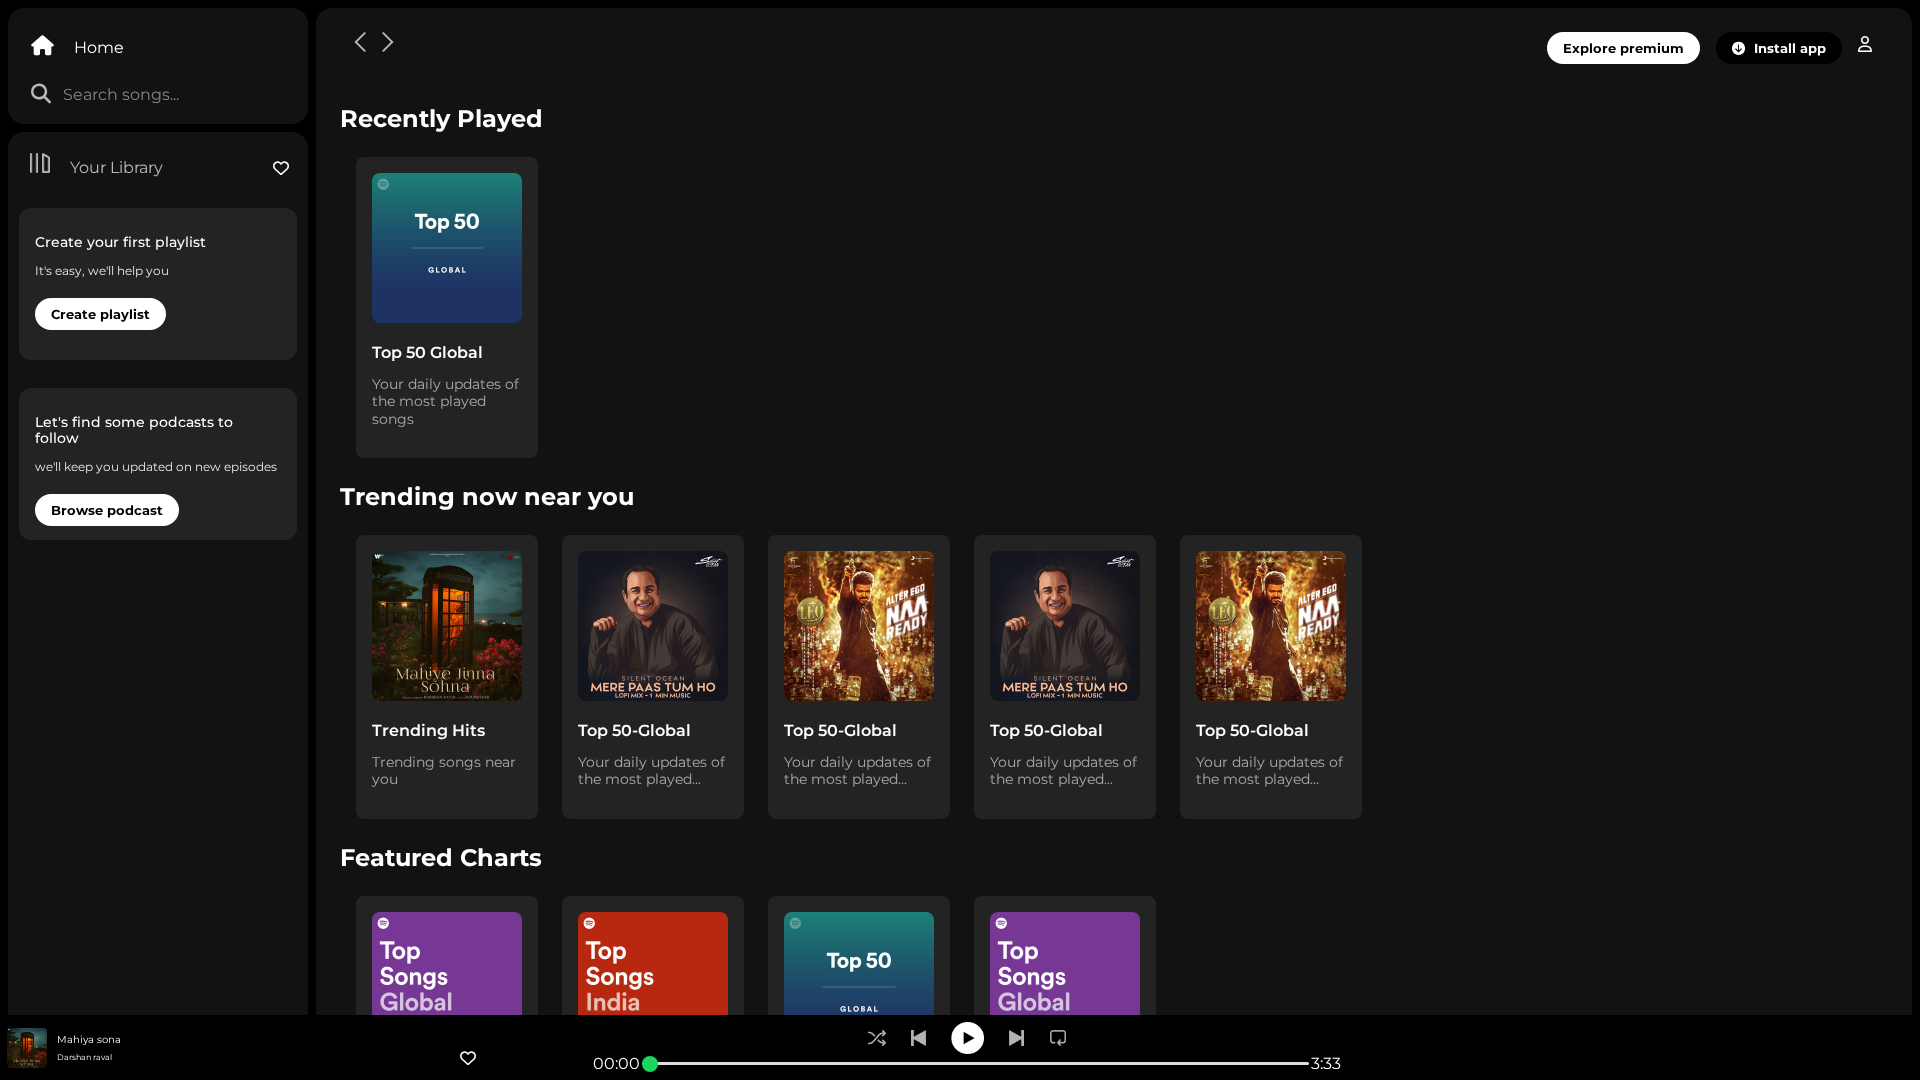Open the user profile icon

point(1865,45)
